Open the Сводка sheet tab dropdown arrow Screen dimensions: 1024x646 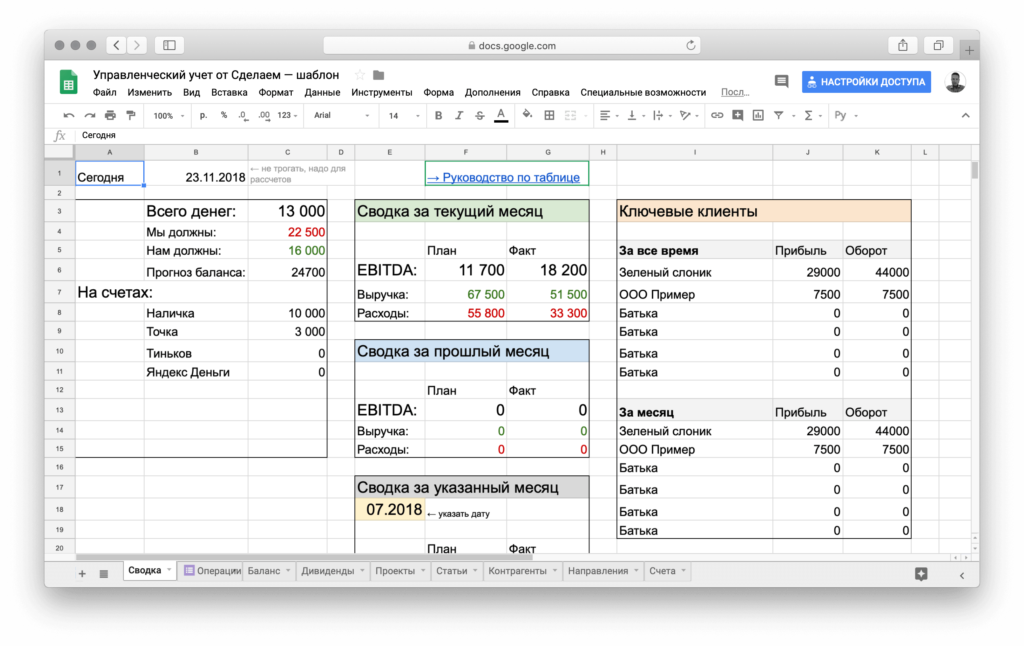point(169,570)
